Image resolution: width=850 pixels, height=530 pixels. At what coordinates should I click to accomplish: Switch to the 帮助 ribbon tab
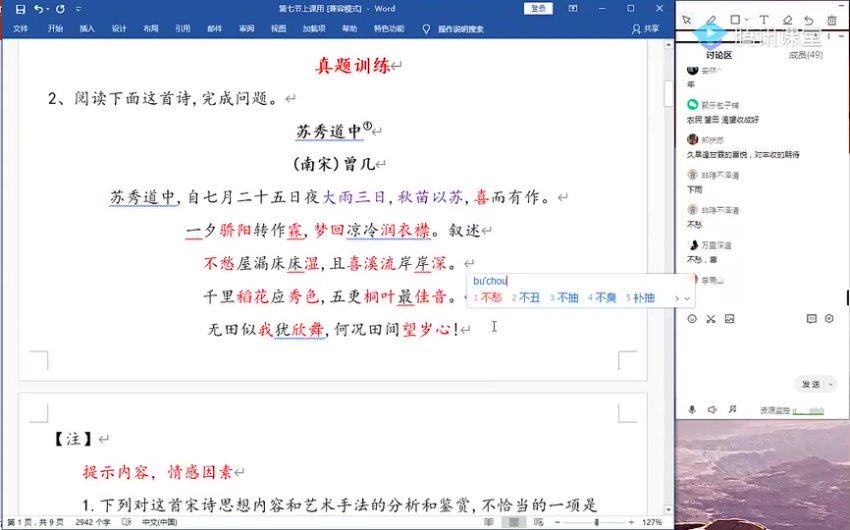(x=350, y=29)
